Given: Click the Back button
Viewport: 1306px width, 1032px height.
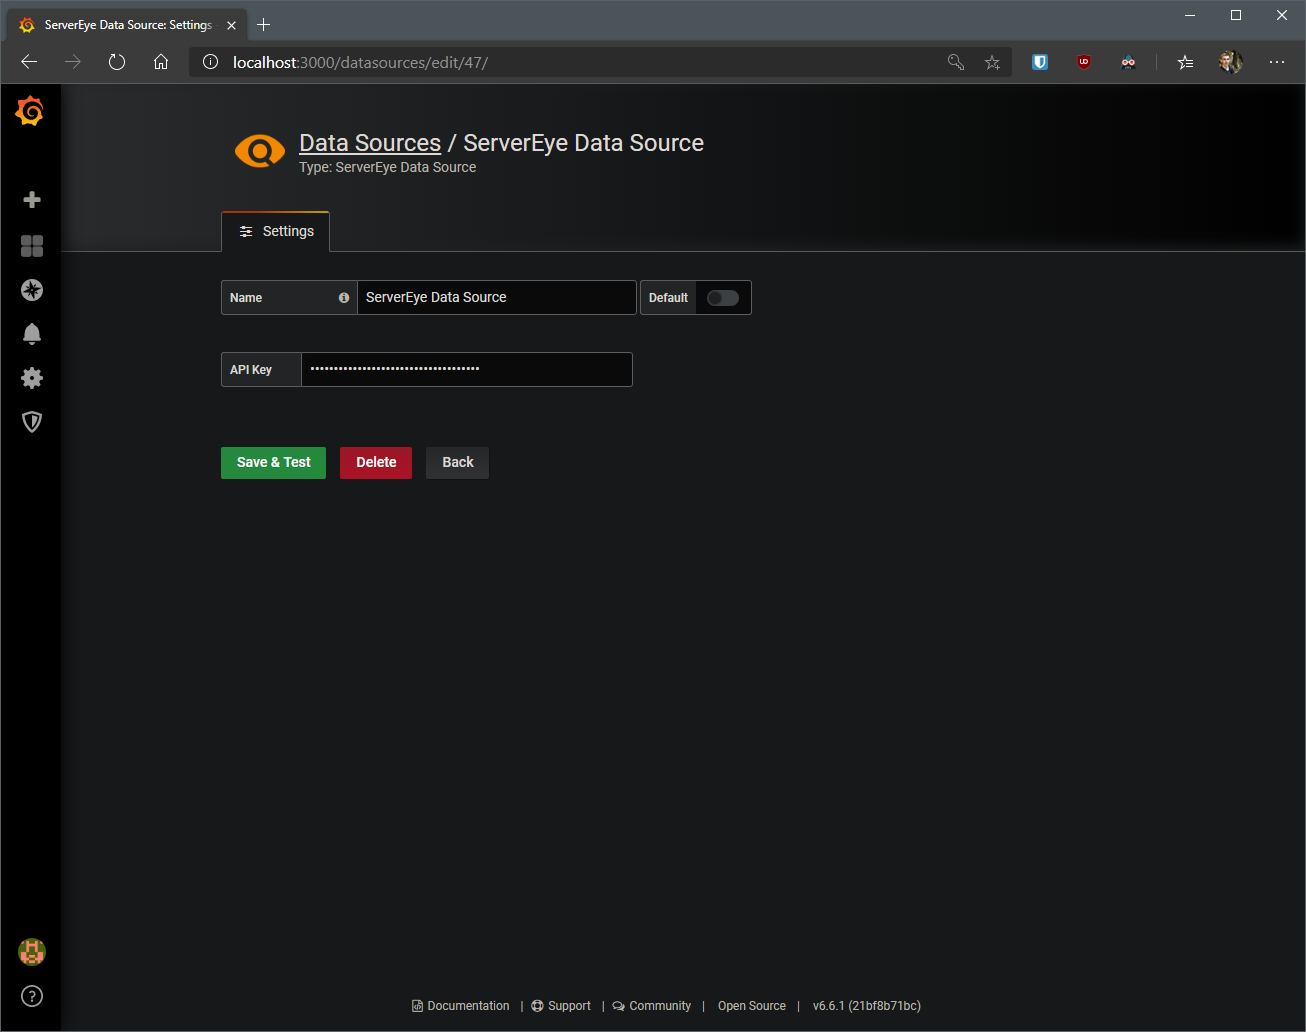Looking at the screenshot, I should (x=458, y=462).
